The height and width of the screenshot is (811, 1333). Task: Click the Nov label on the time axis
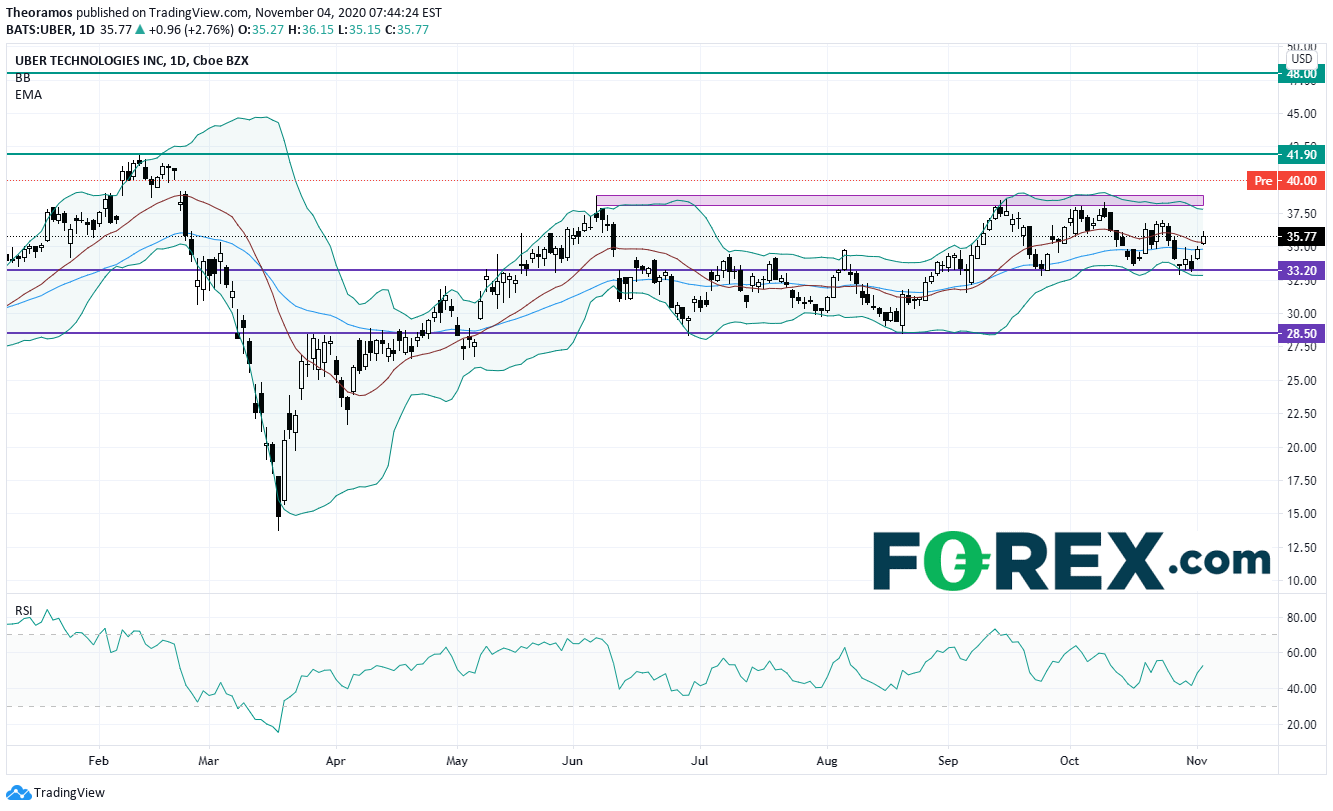pos(1199,761)
